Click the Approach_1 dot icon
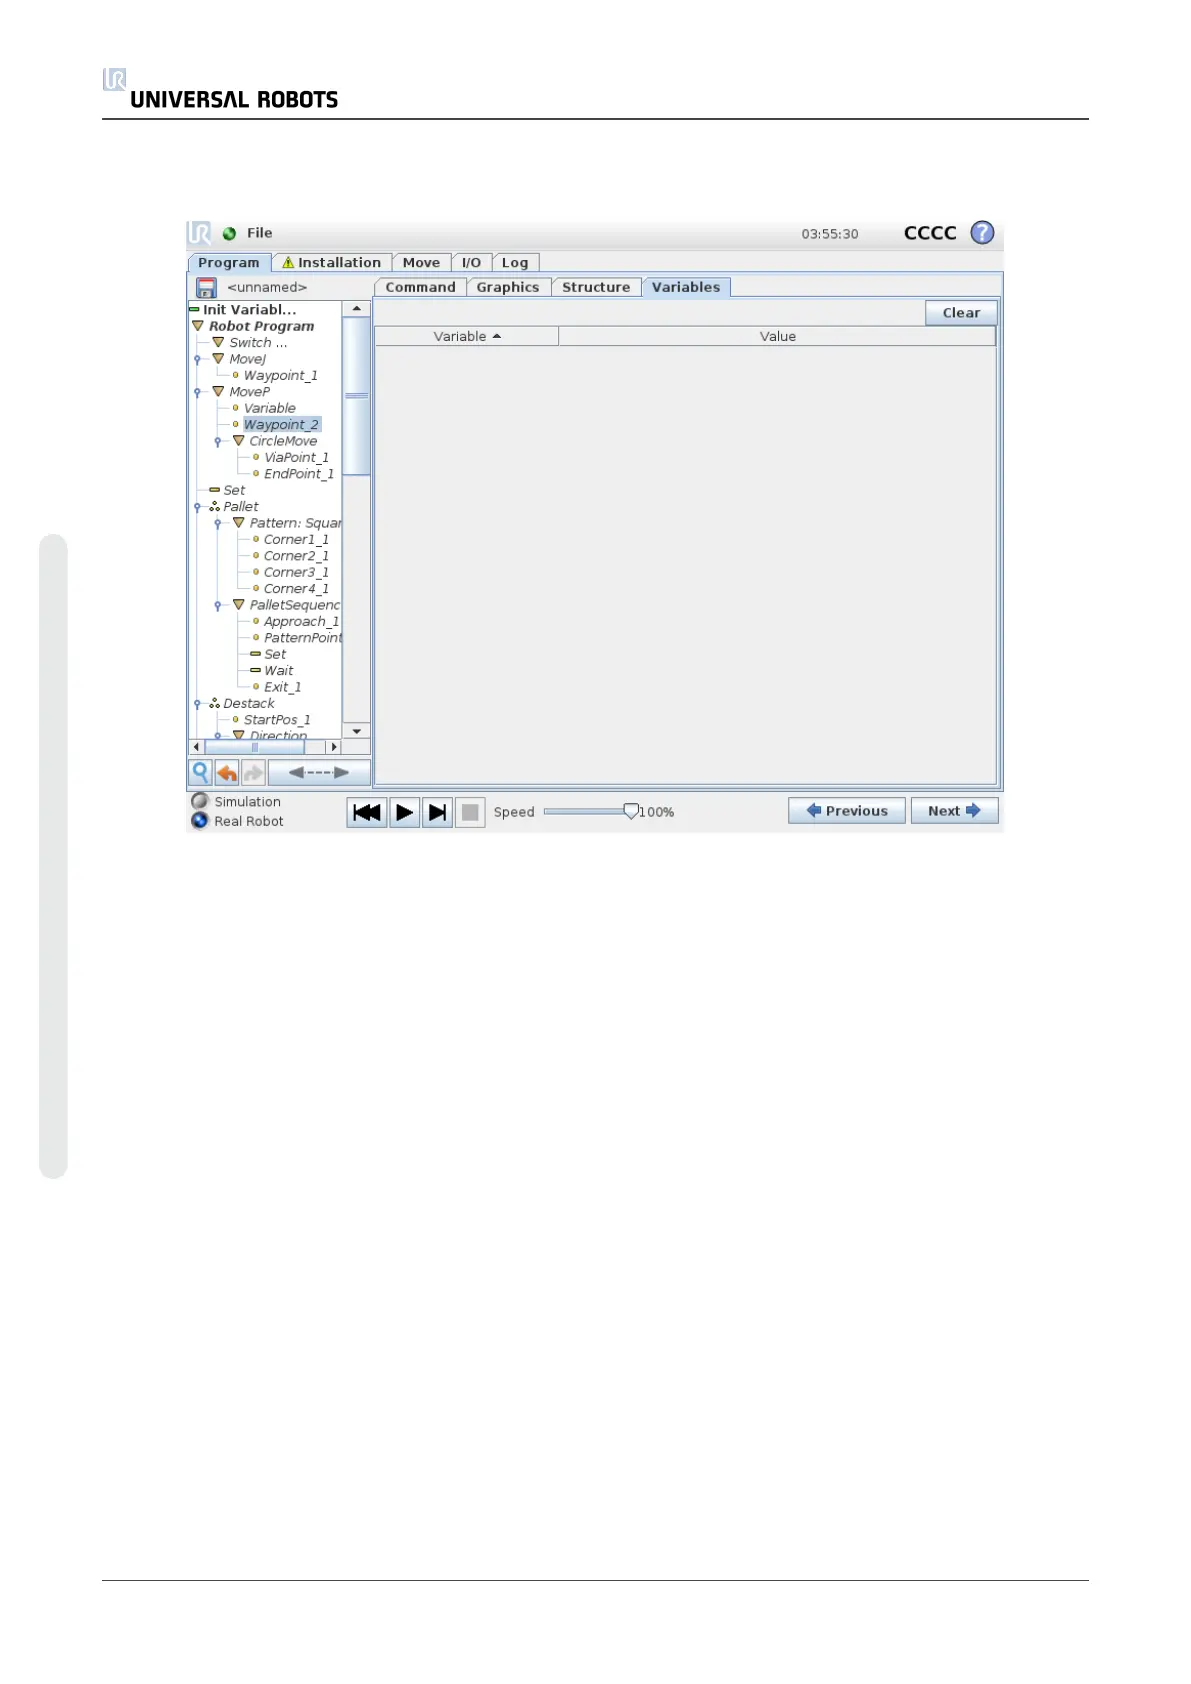Image resolution: width=1191 pixels, height=1684 pixels. point(256,621)
